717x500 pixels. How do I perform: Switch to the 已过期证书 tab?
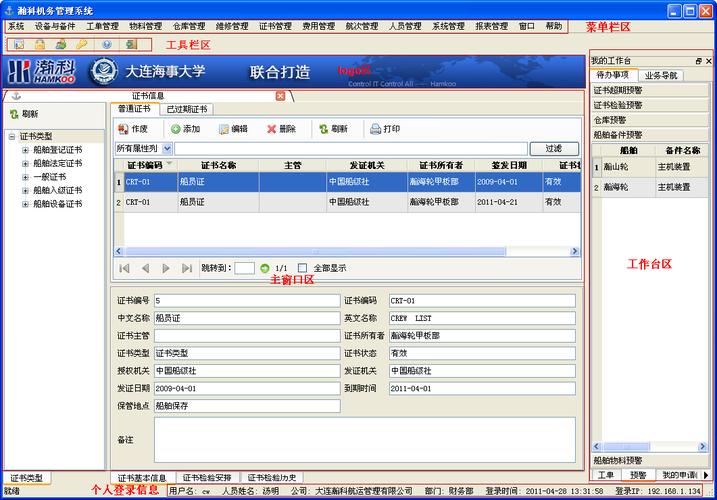187,109
